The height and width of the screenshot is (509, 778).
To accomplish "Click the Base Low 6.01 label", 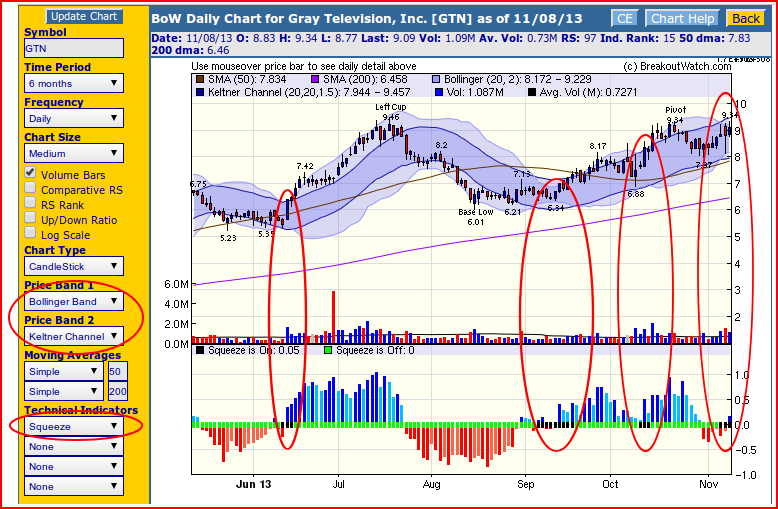I will coord(476,217).
